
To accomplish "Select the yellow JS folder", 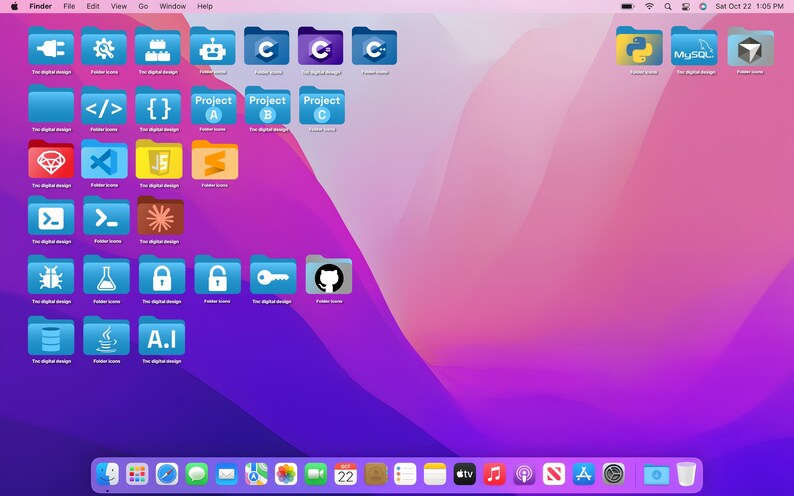I will (x=159, y=159).
